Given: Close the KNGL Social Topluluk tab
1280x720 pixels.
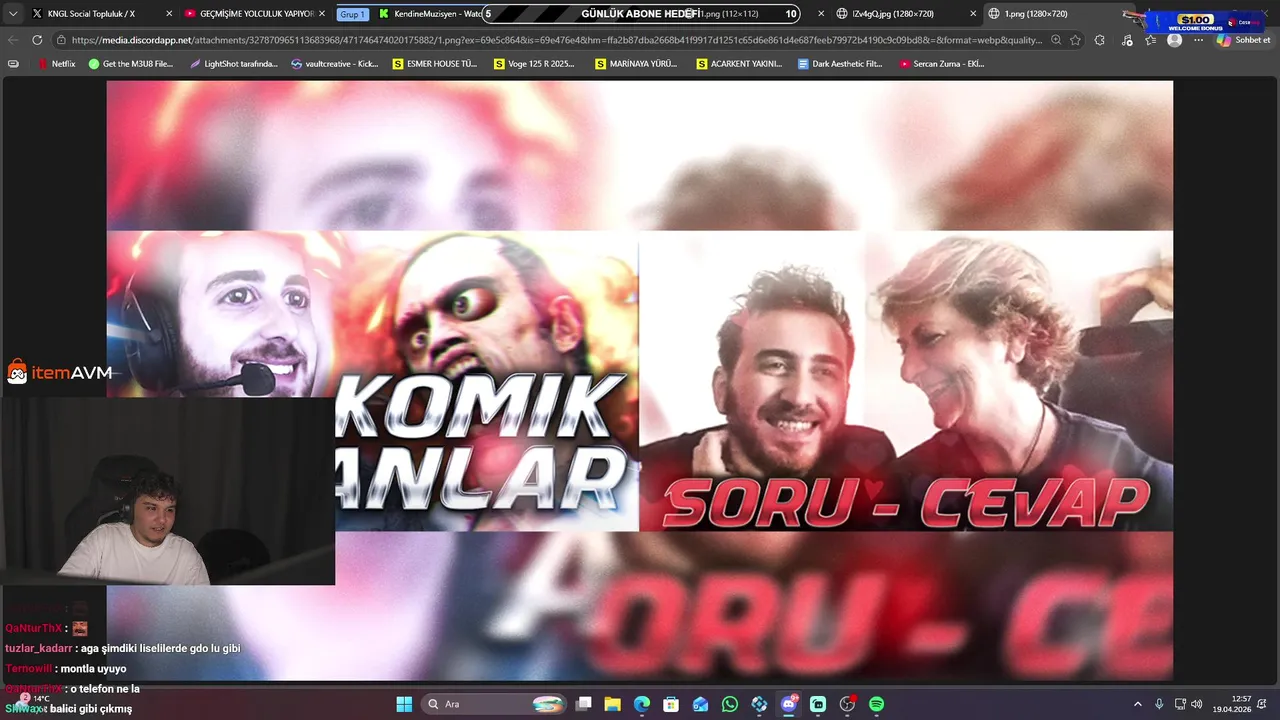Looking at the screenshot, I should (x=168, y=14).
